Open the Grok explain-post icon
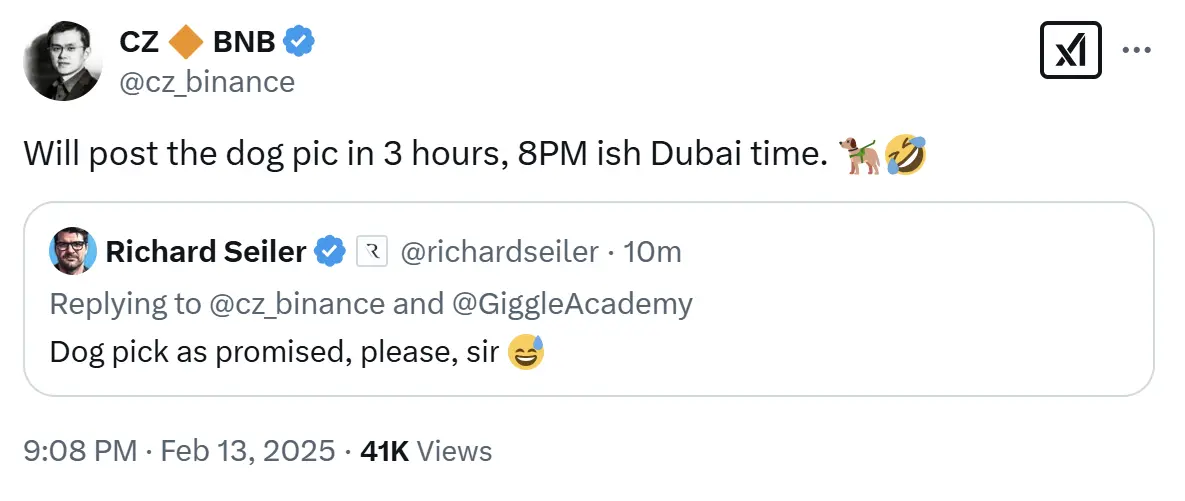The width and height of the screenshot is (1185, 501). pyautogui.click(x=1071, y=50)
